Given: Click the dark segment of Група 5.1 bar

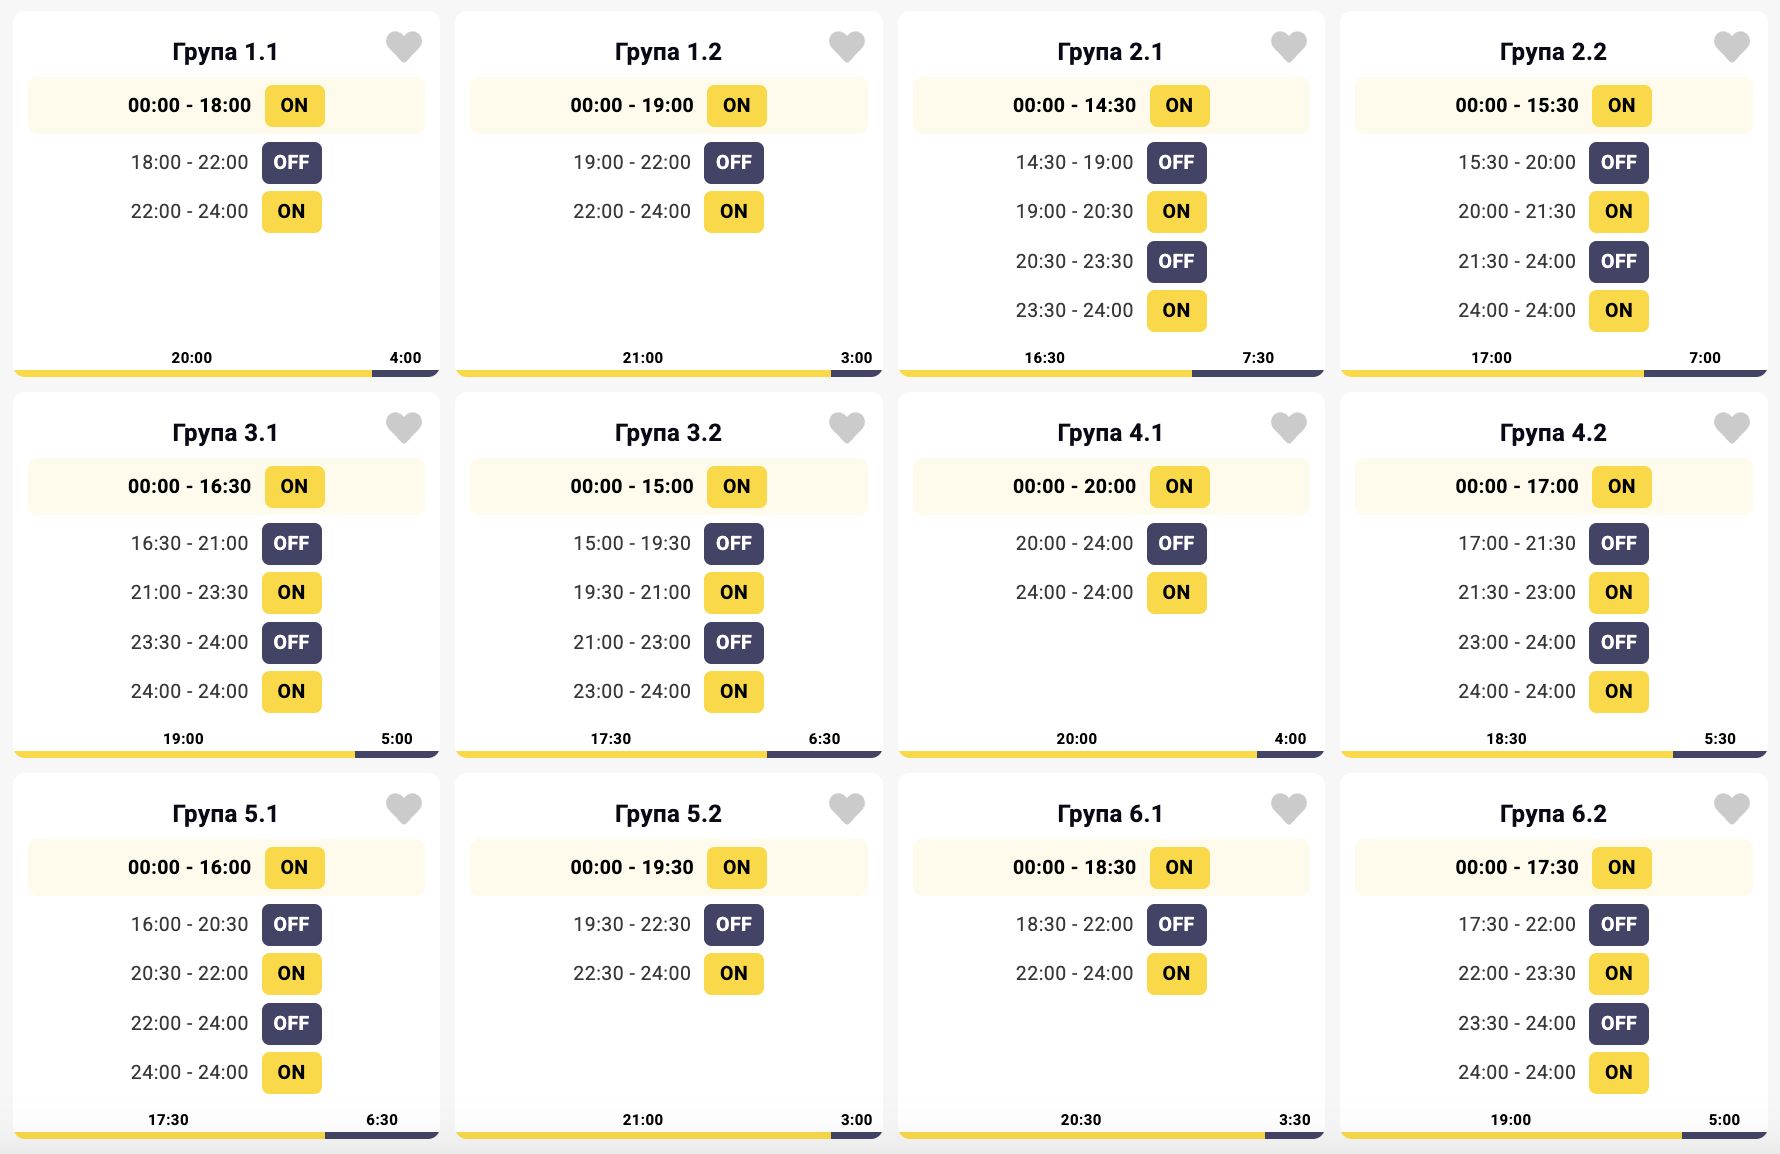Looking at the screenshot, I should [381, 1135].
